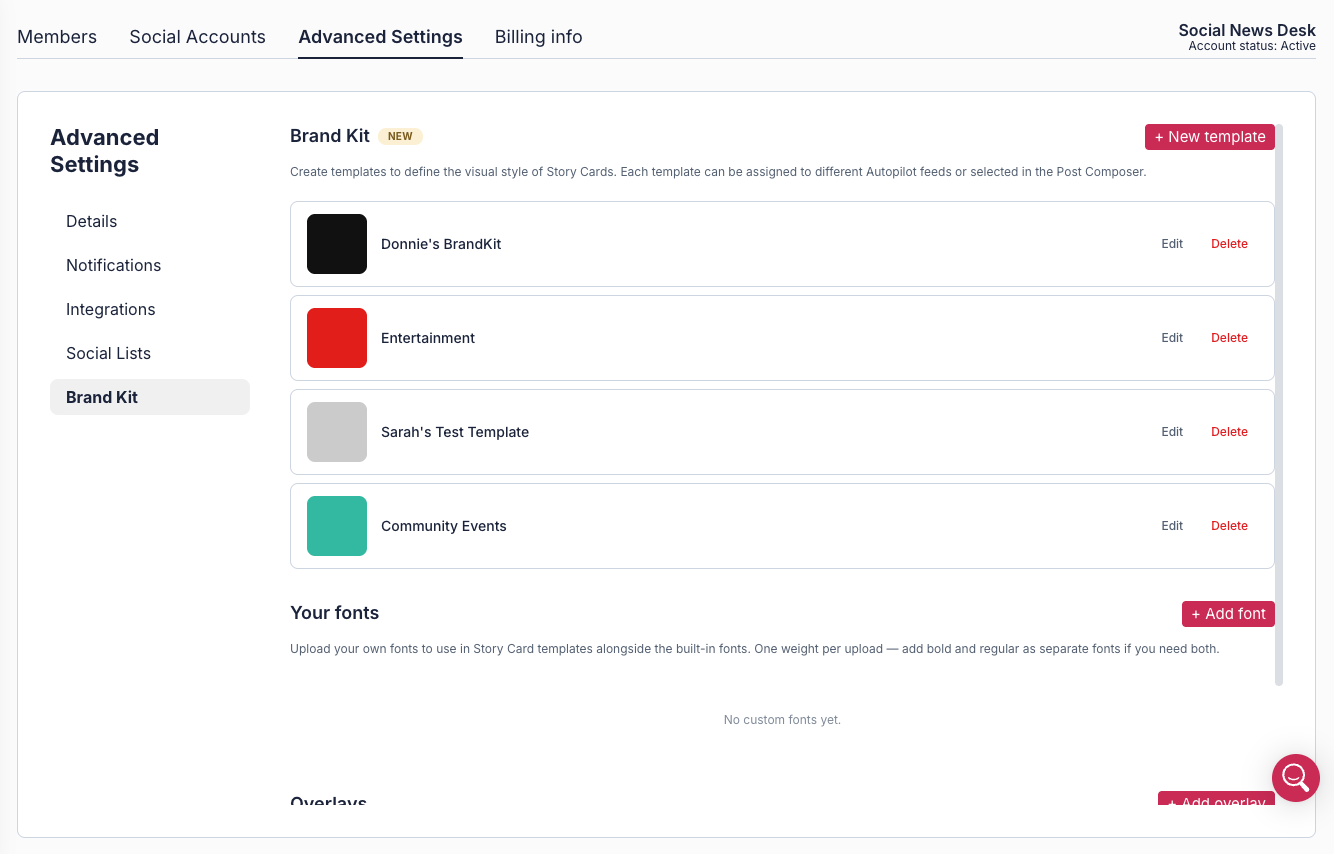The width and height of the screenshot is (1334, 854).
Task: Click the + Add overlay button
Action: (1216, 800)
